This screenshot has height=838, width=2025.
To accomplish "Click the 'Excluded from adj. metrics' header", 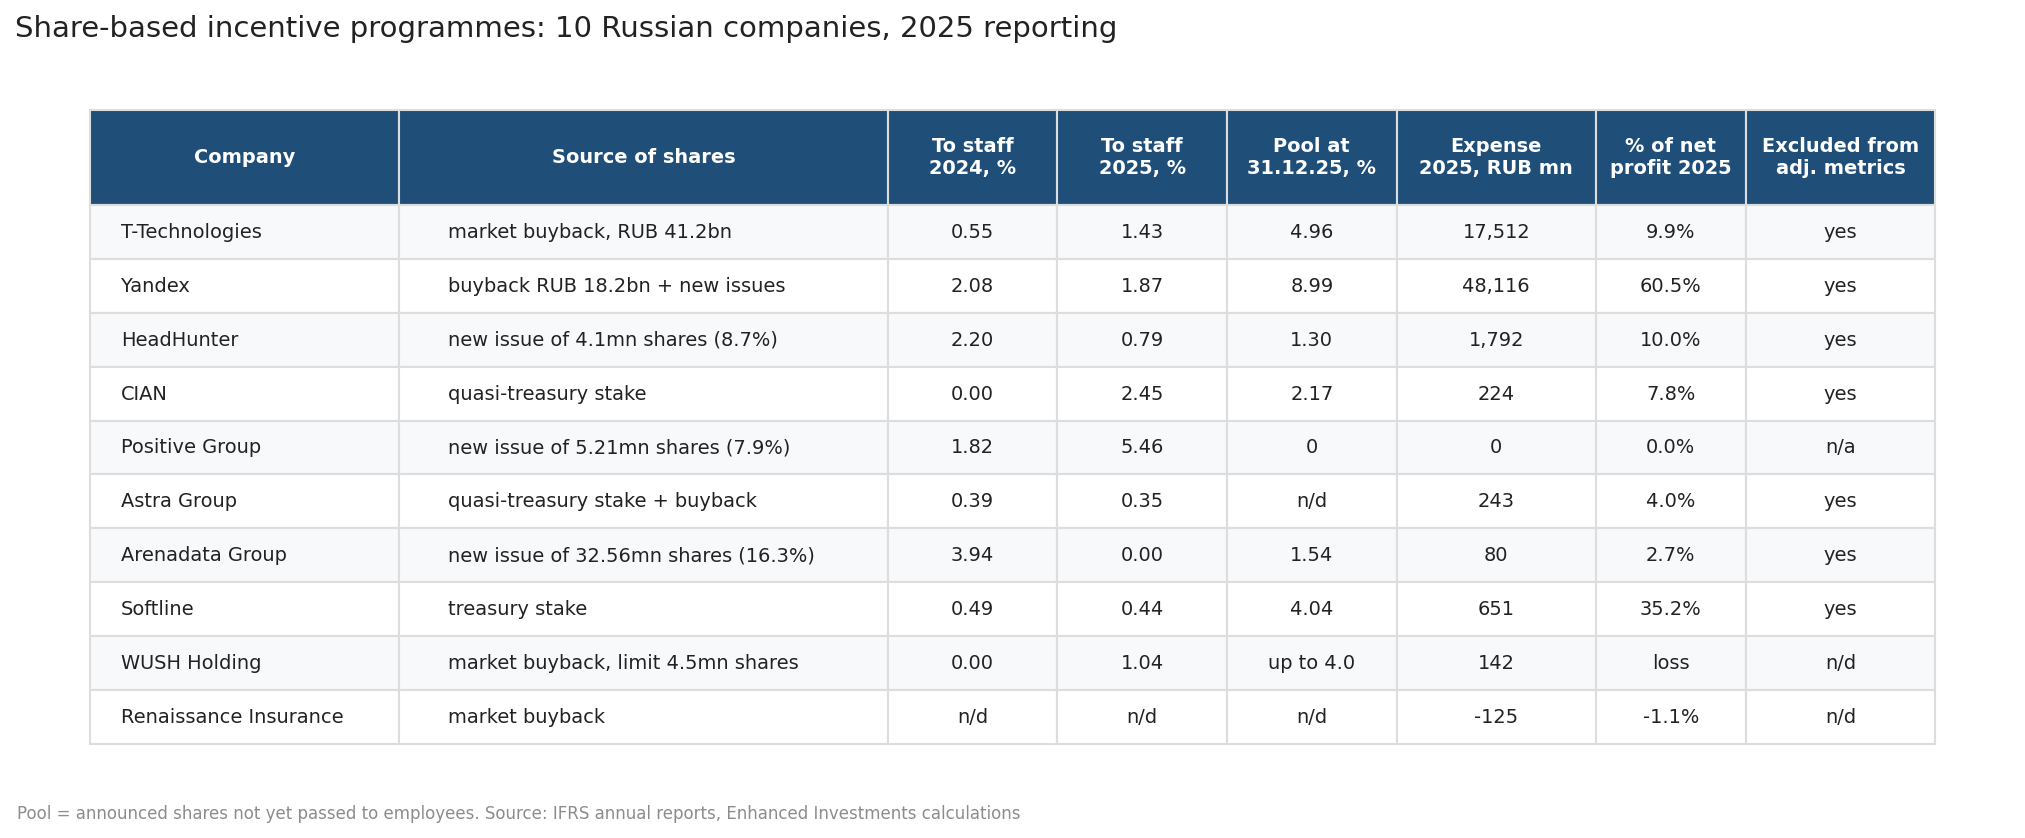I will (1840, 157).
